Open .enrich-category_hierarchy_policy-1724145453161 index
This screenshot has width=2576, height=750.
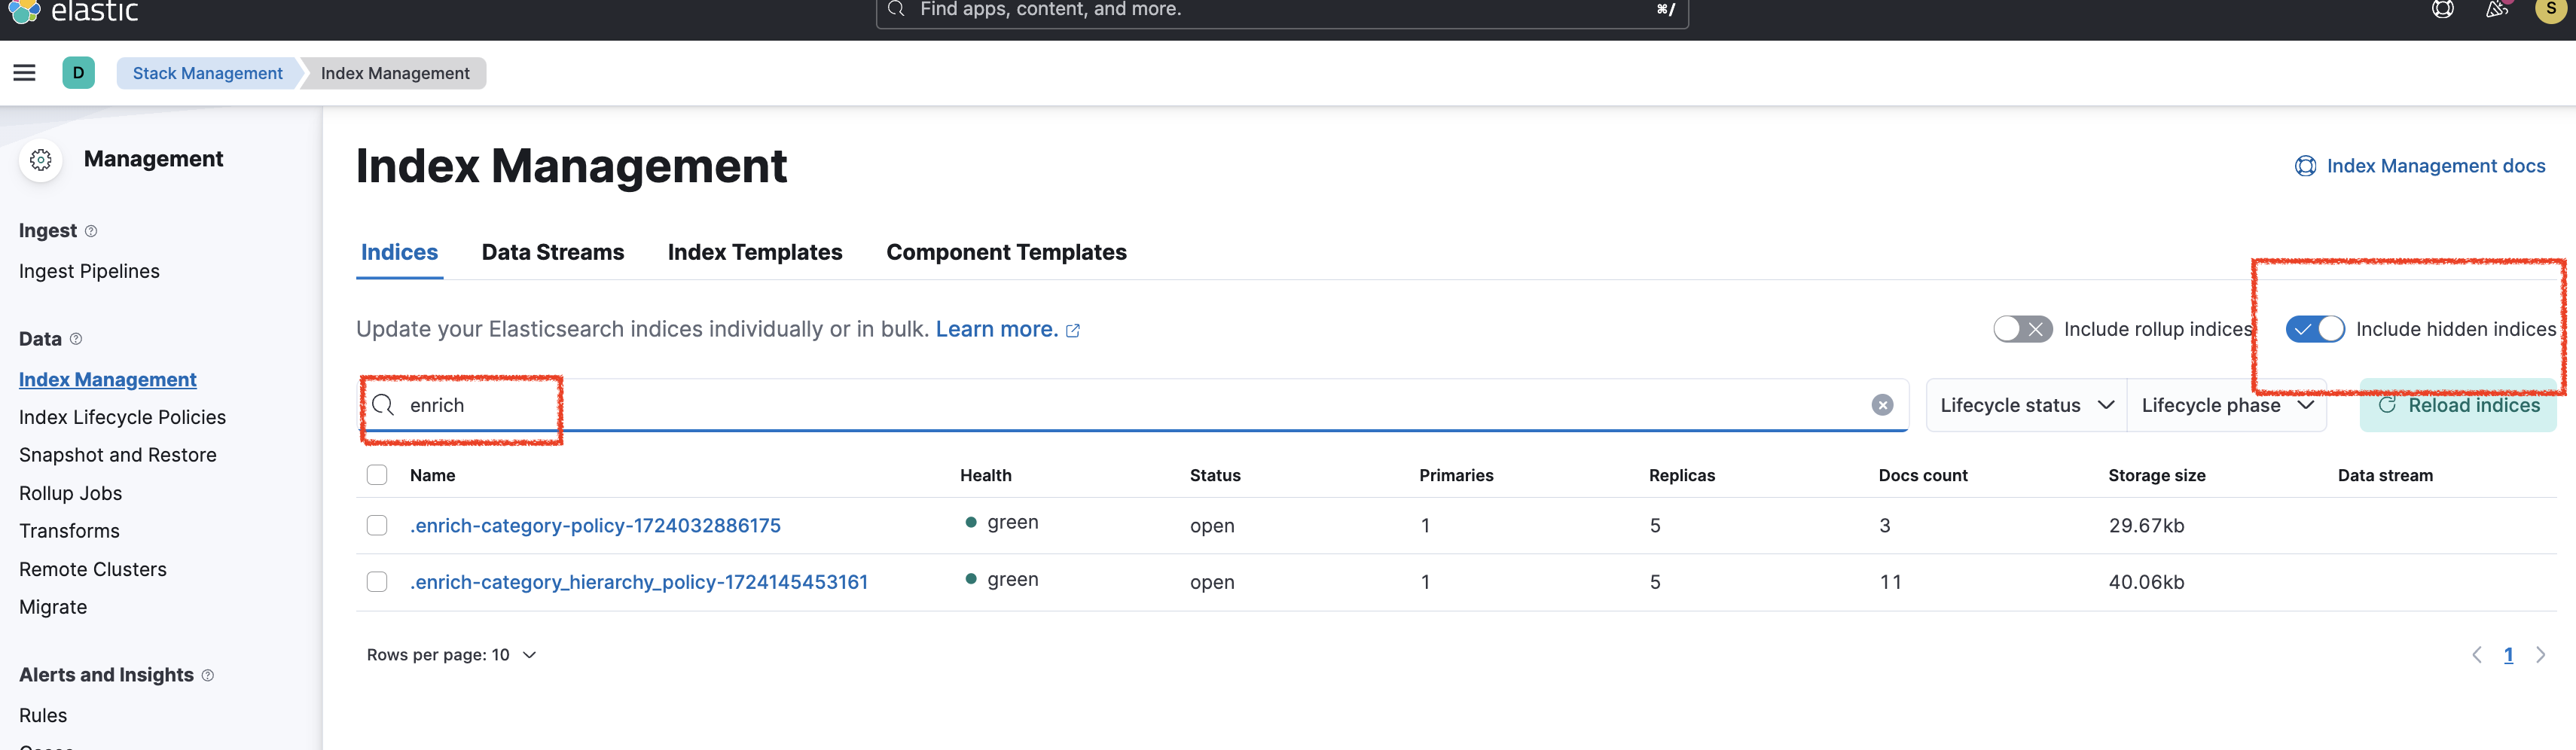639,582
